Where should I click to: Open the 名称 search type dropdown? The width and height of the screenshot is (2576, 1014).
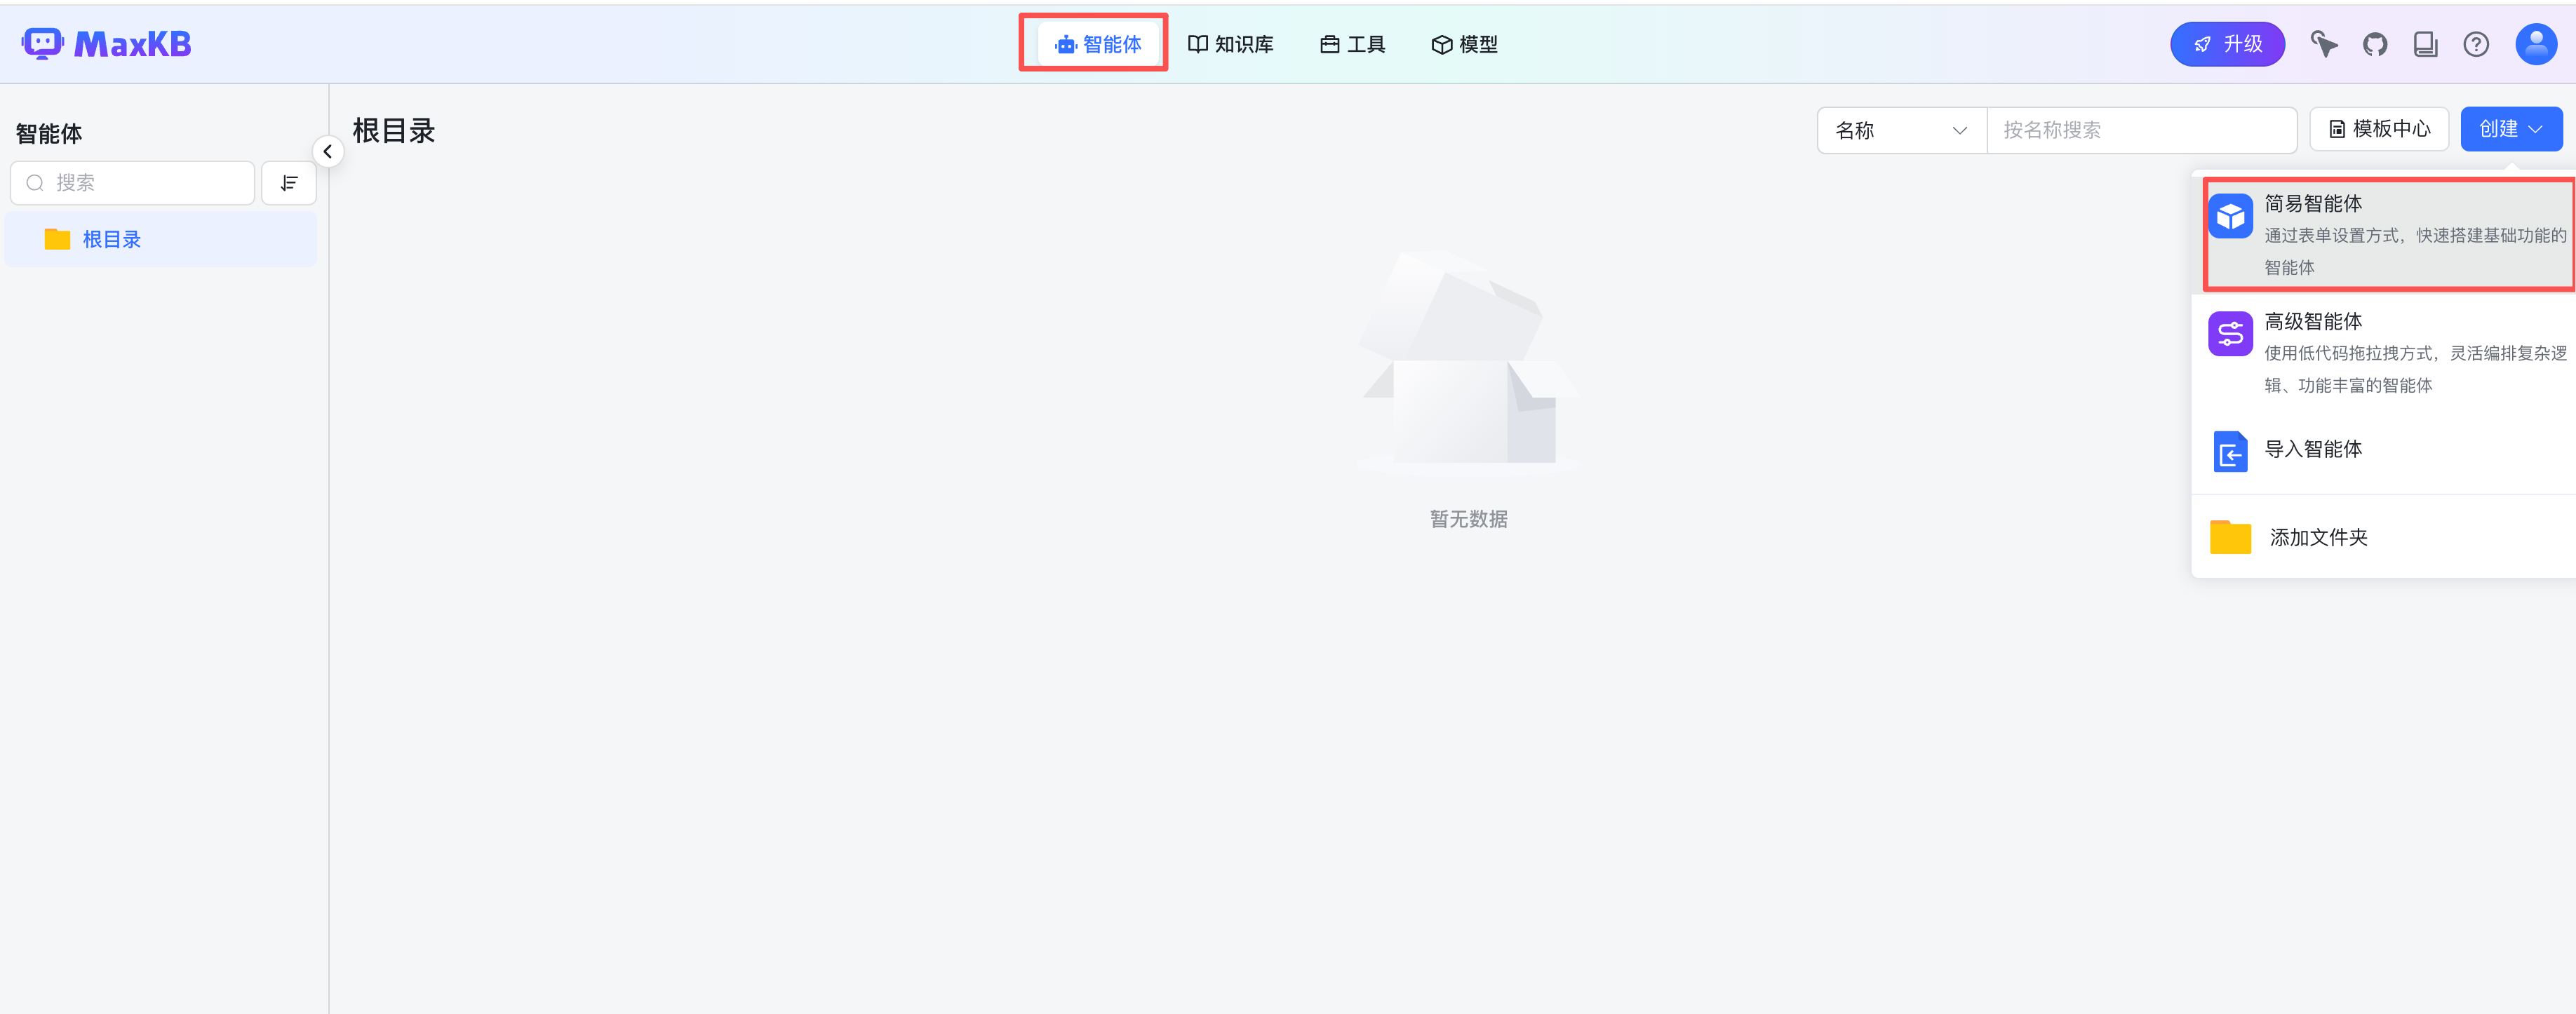(x=1901, y=130)
